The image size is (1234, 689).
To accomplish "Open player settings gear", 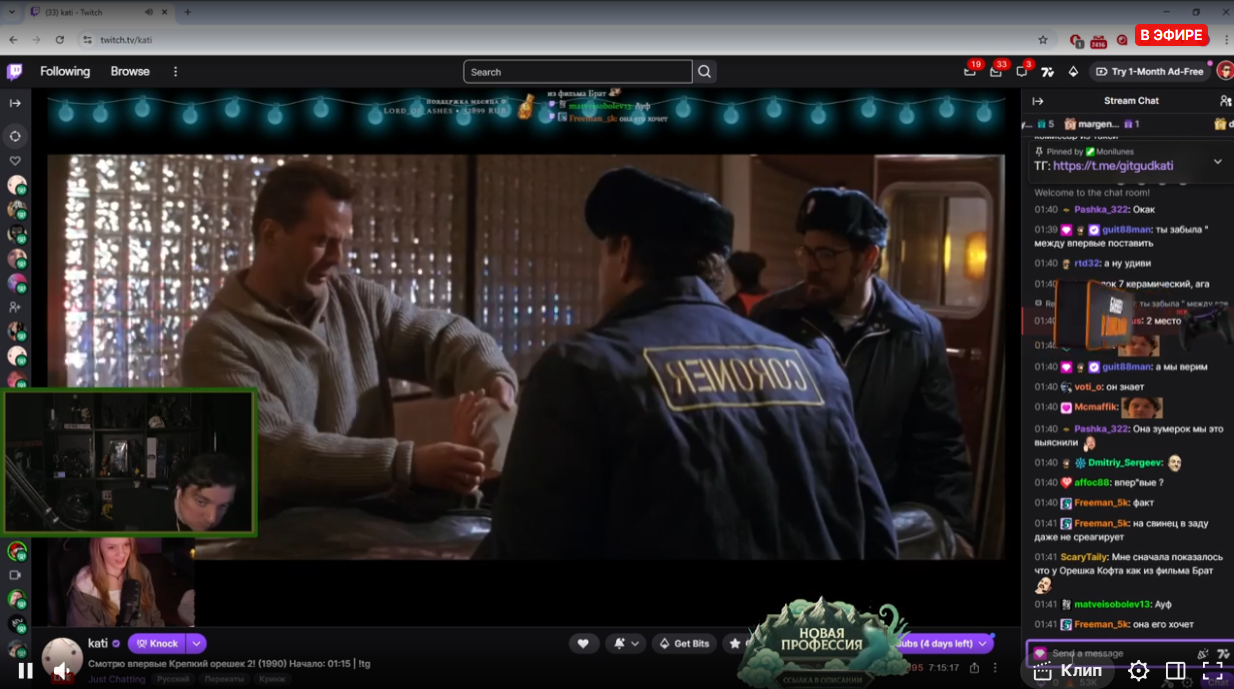I will [x=1139, y=671].
